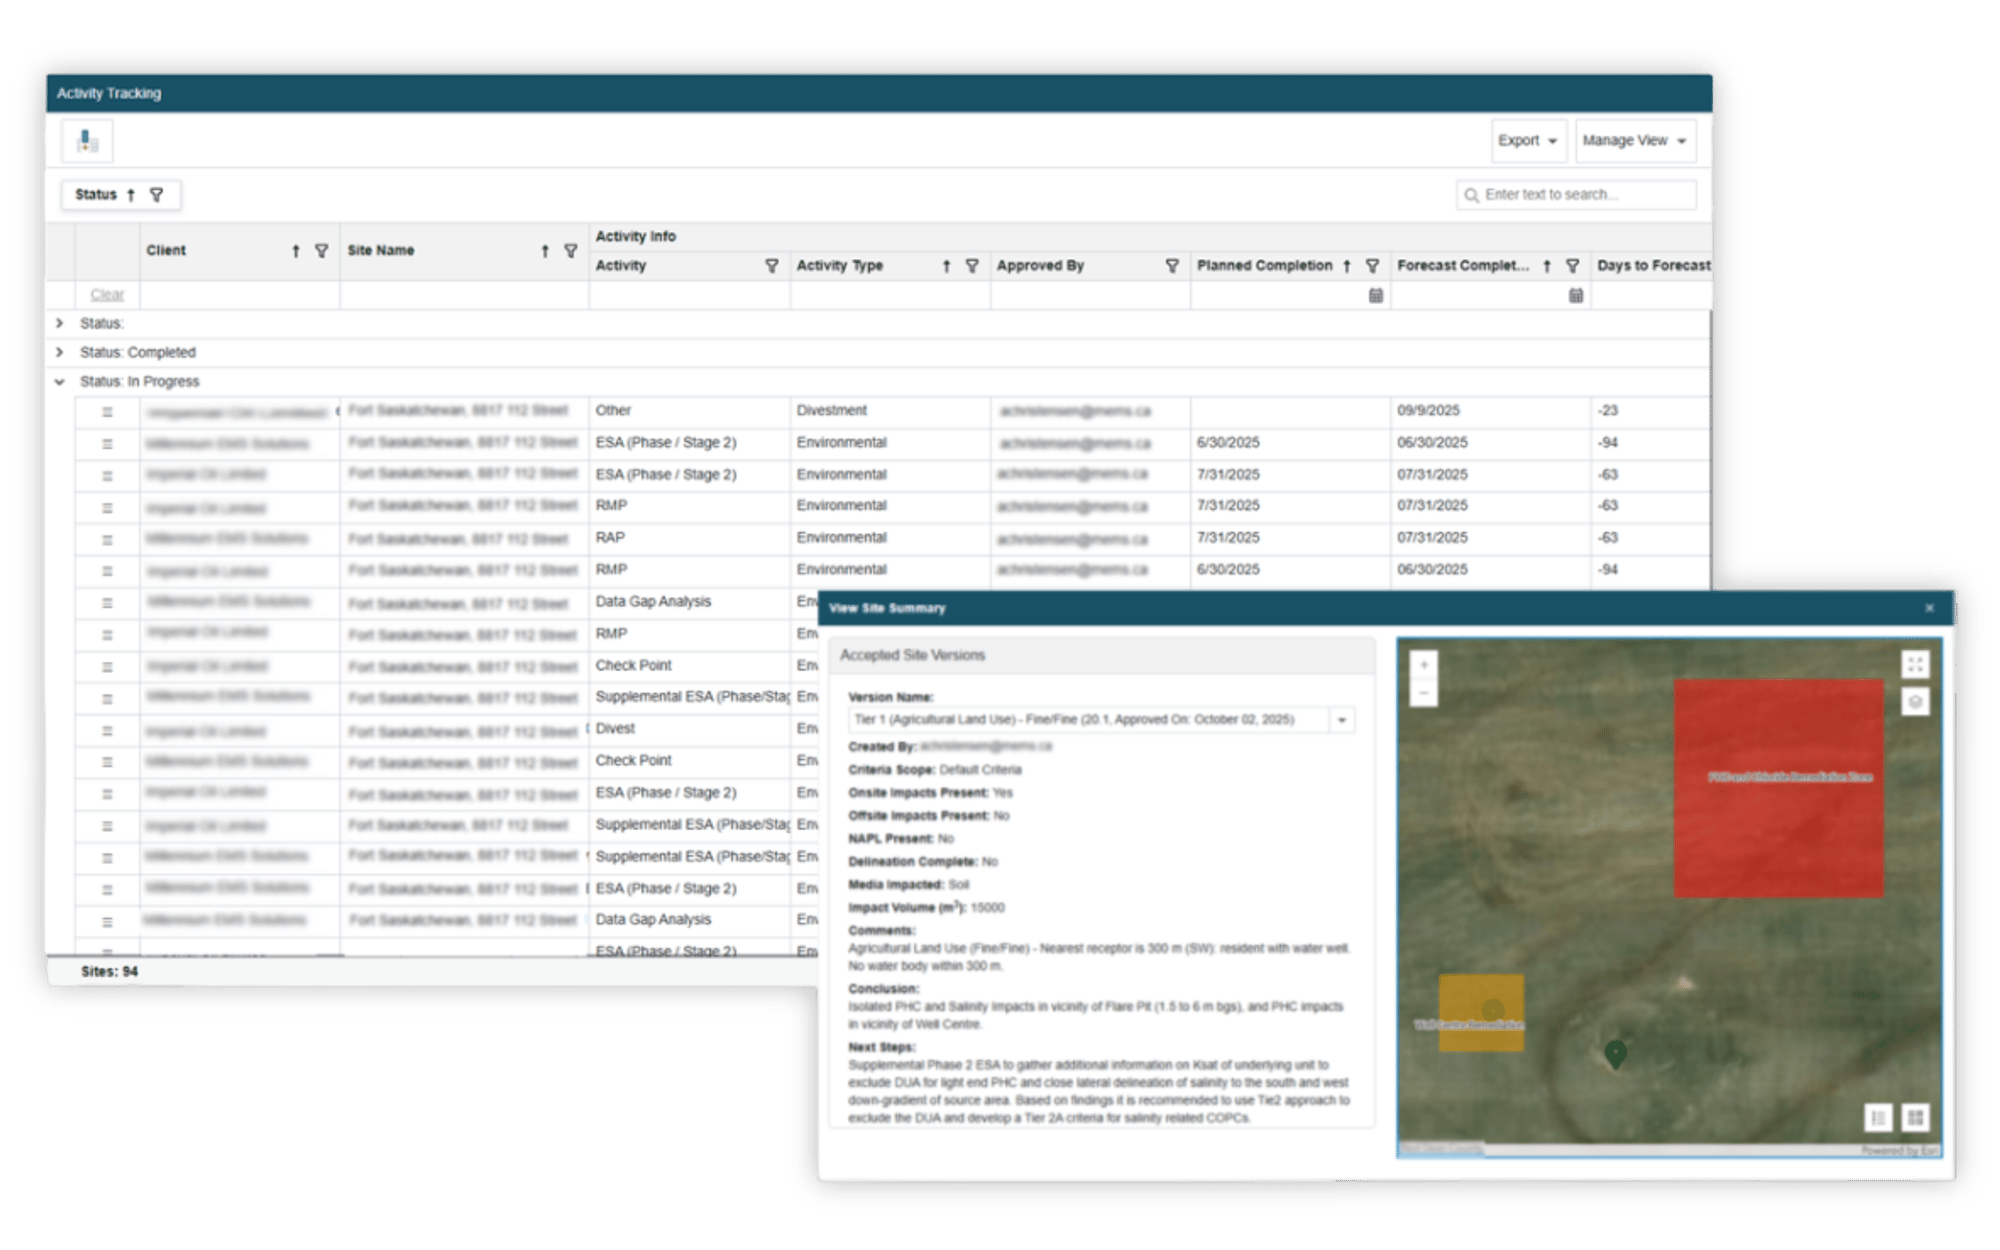Focus the 'Enter text to search' field
Screen dimensions: 2000x1250
coord(1576,195)
